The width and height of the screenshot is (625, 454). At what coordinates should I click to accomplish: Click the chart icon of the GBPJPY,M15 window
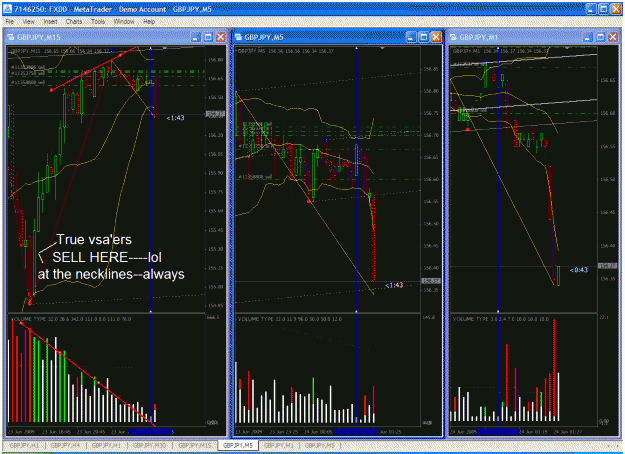click(x=11, y=37)
